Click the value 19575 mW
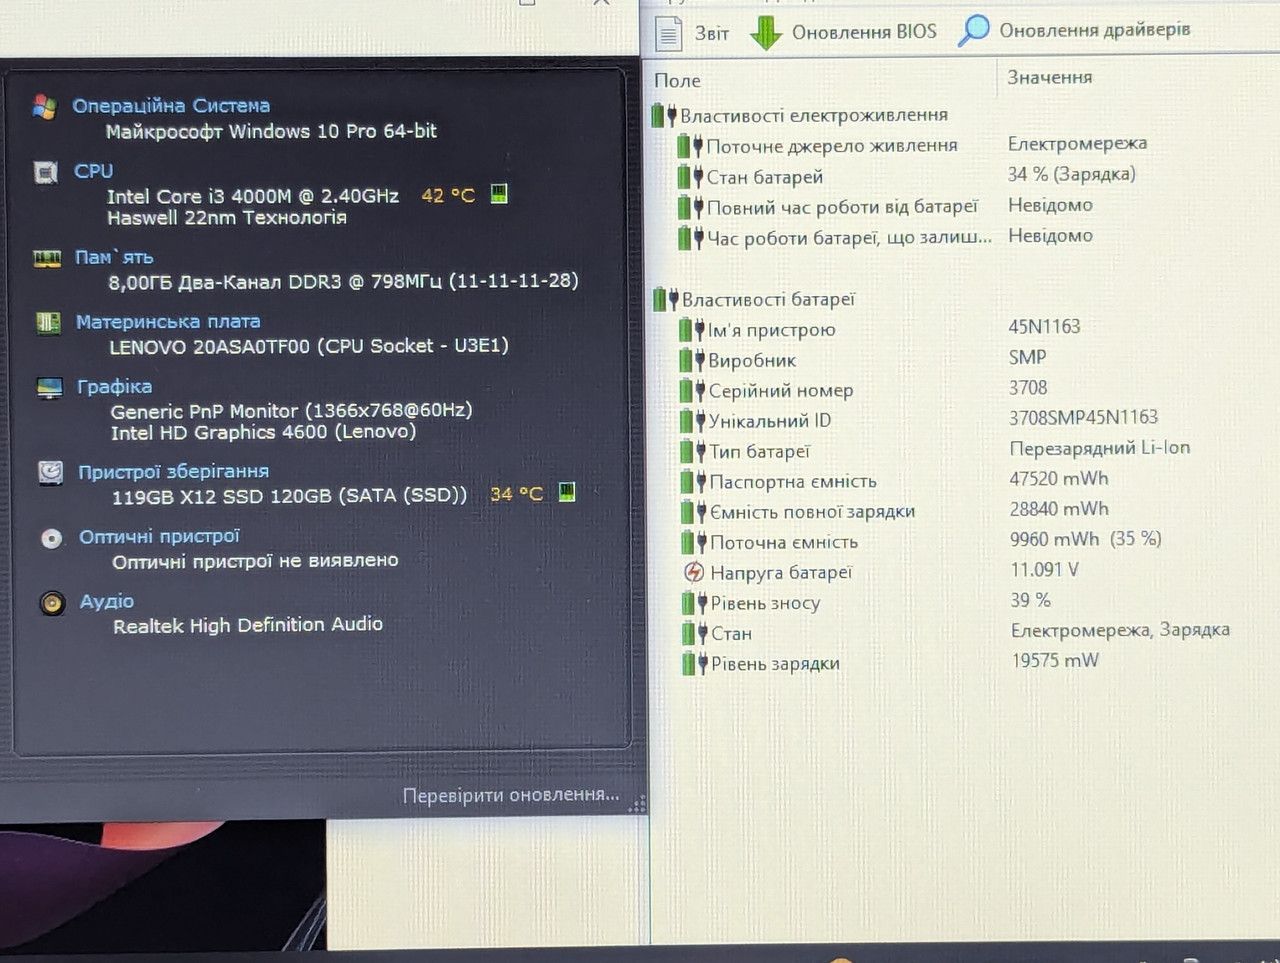The width and height of the screenshot is (1280, 963). (x=1055, y=660)
